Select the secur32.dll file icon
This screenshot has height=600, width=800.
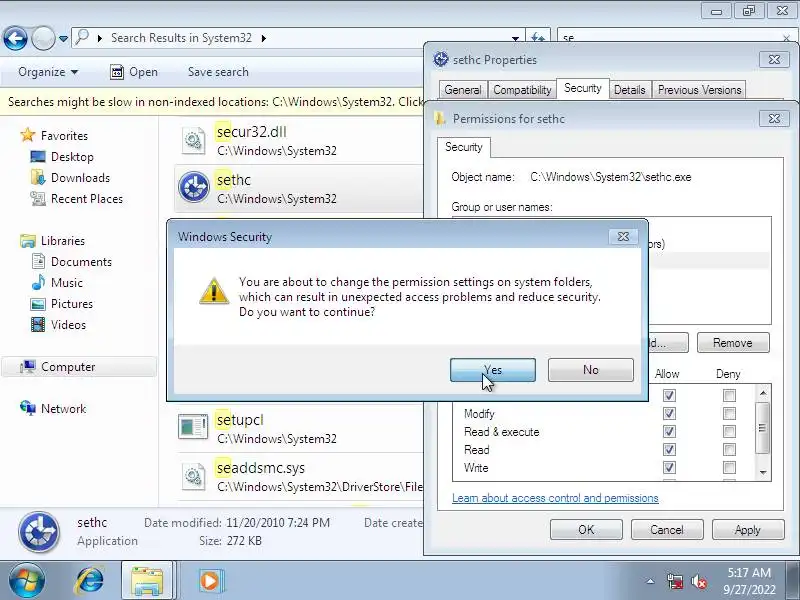coord(193,140)
